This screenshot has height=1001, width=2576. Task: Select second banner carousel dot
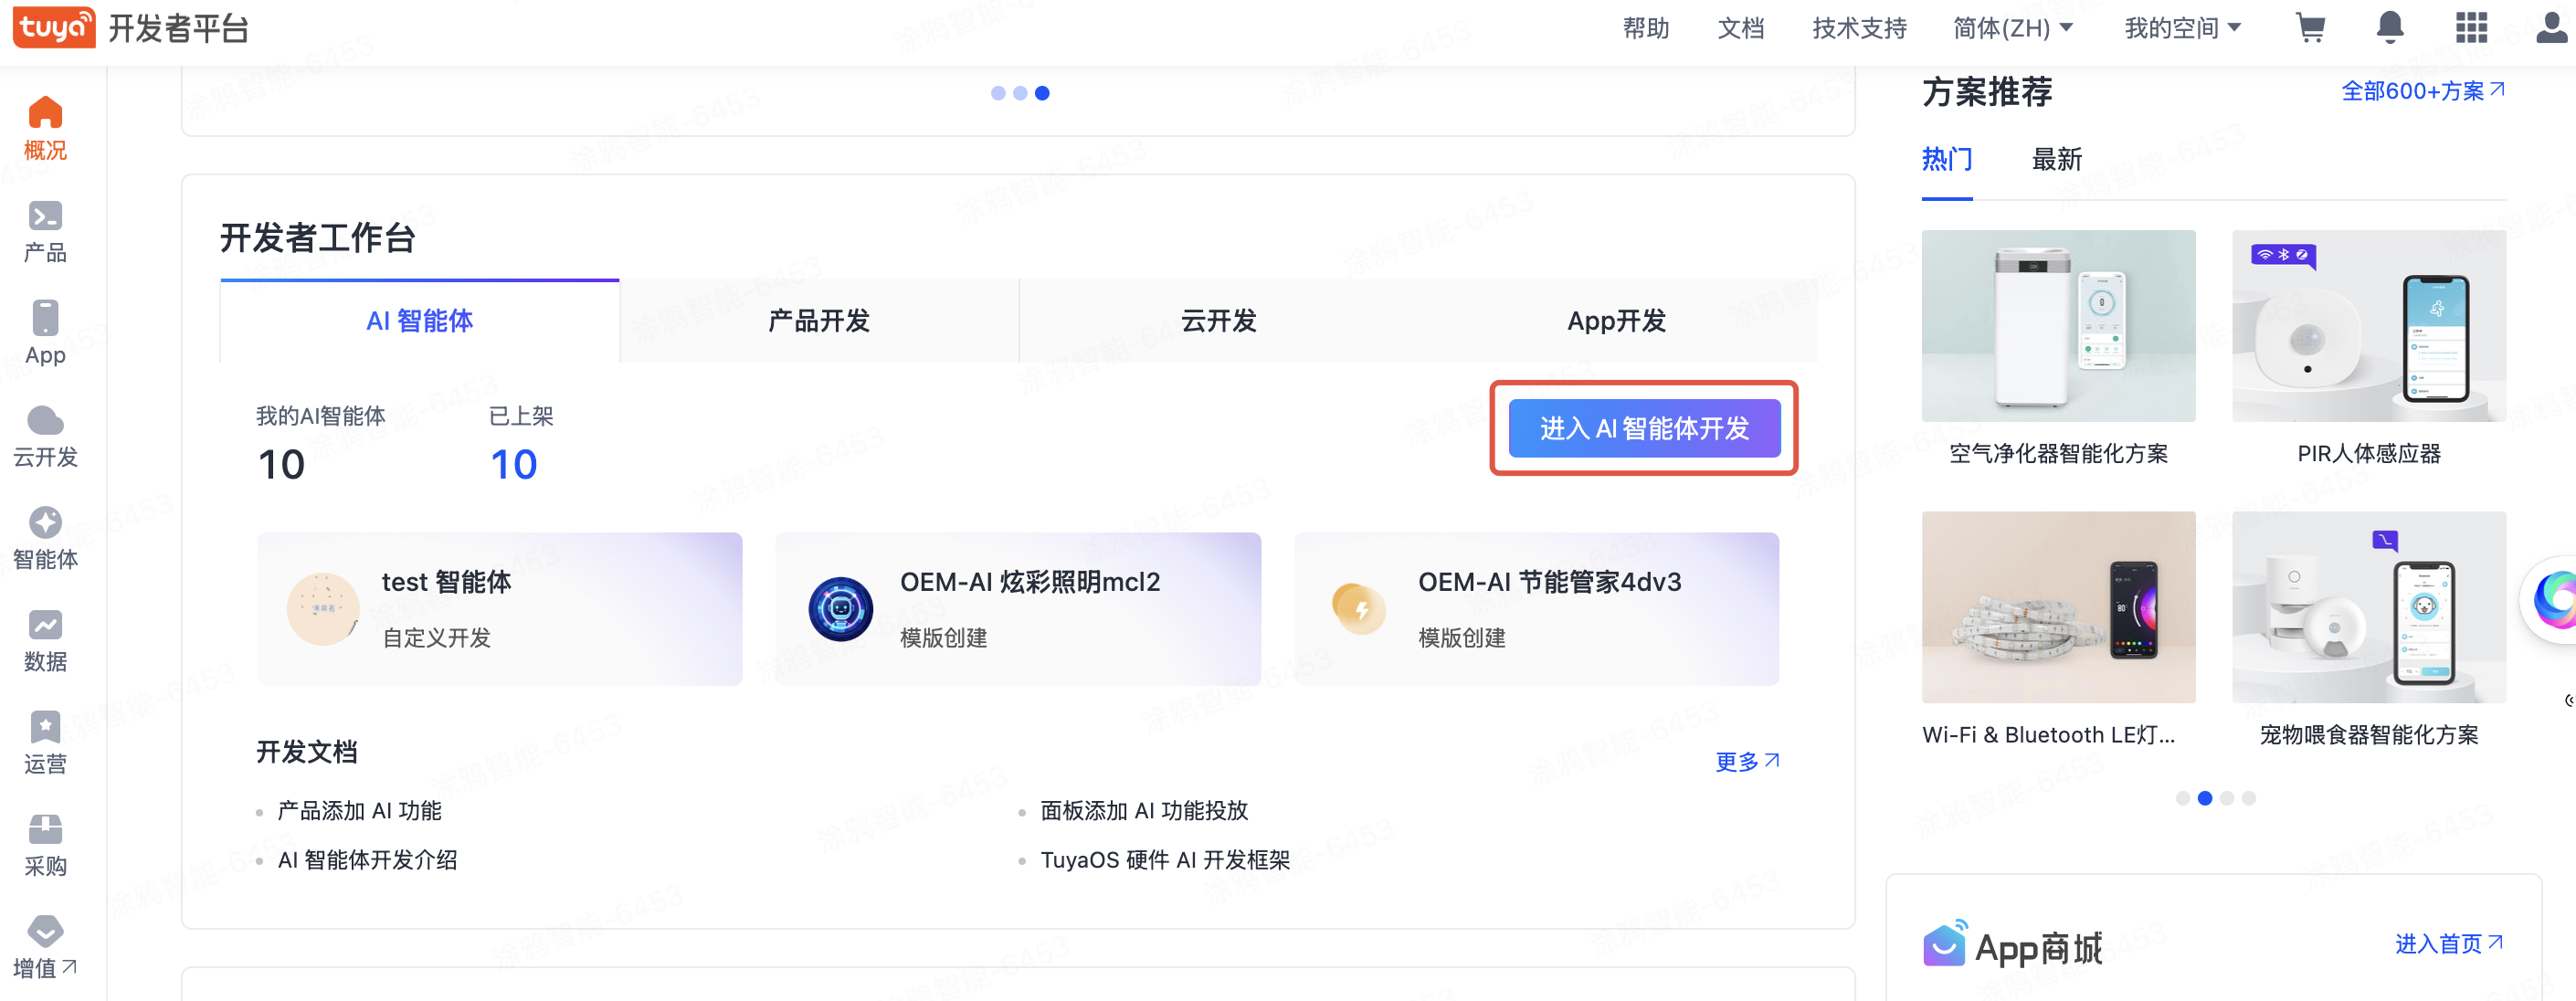pos(1020,93)
